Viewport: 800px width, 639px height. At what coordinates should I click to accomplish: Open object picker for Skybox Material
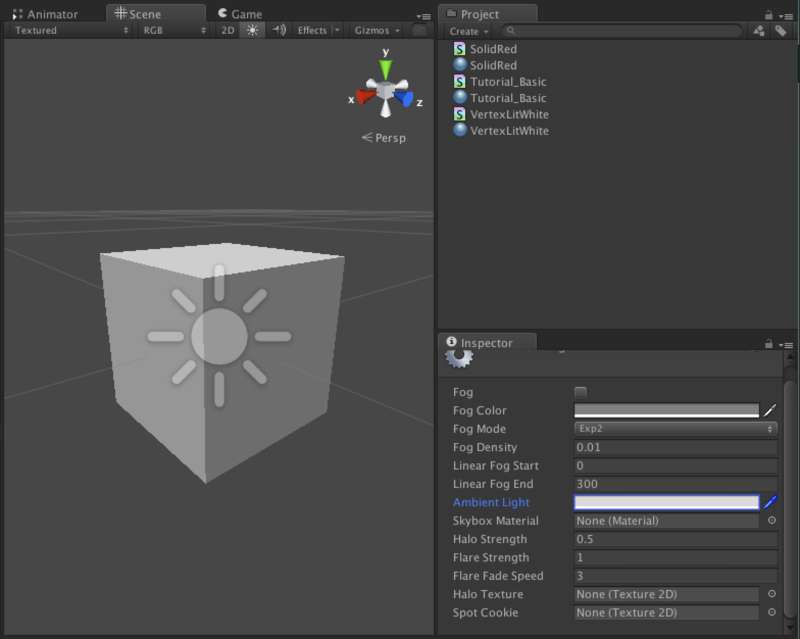(x=771, y=520)
